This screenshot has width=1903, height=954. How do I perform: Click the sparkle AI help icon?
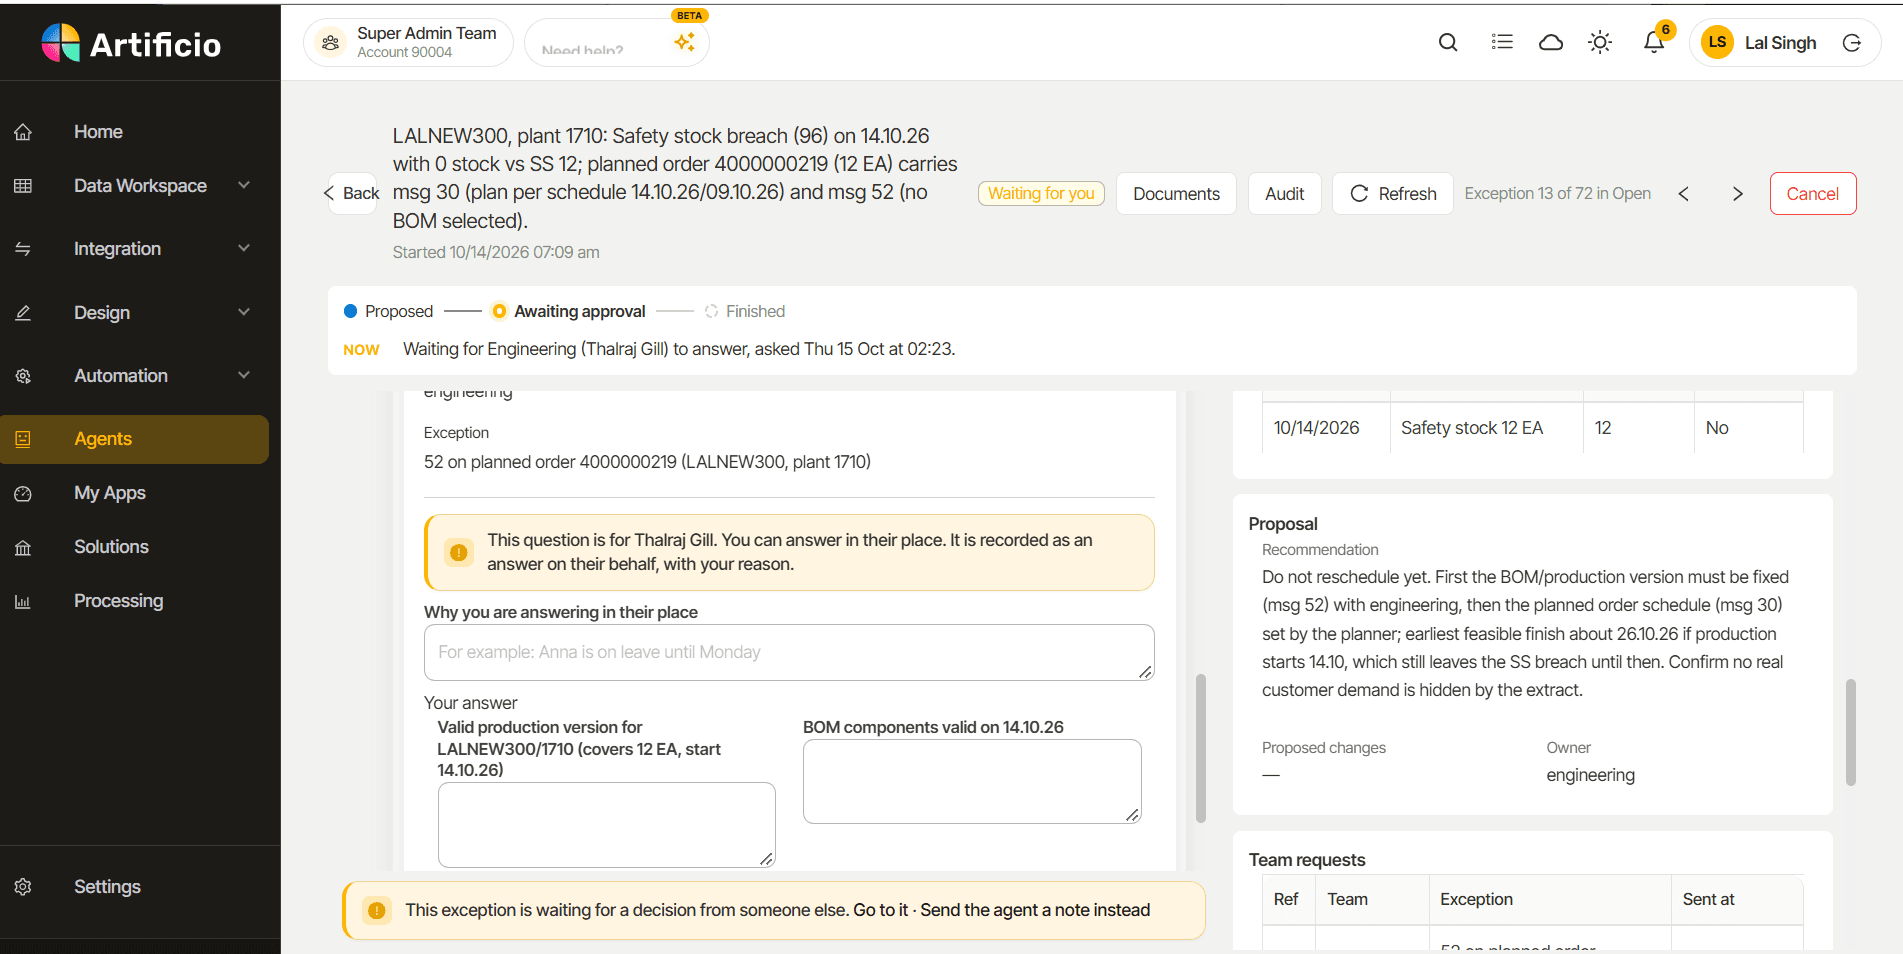(x=684, y=42)
